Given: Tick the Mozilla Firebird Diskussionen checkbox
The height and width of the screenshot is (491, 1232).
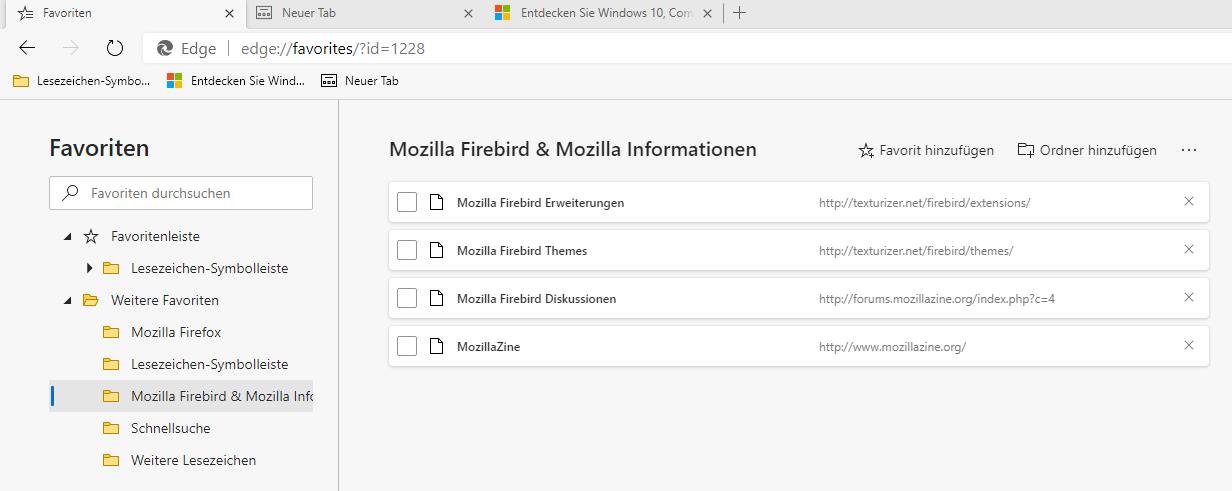Looking at the screenshot, I should (407, 298).
